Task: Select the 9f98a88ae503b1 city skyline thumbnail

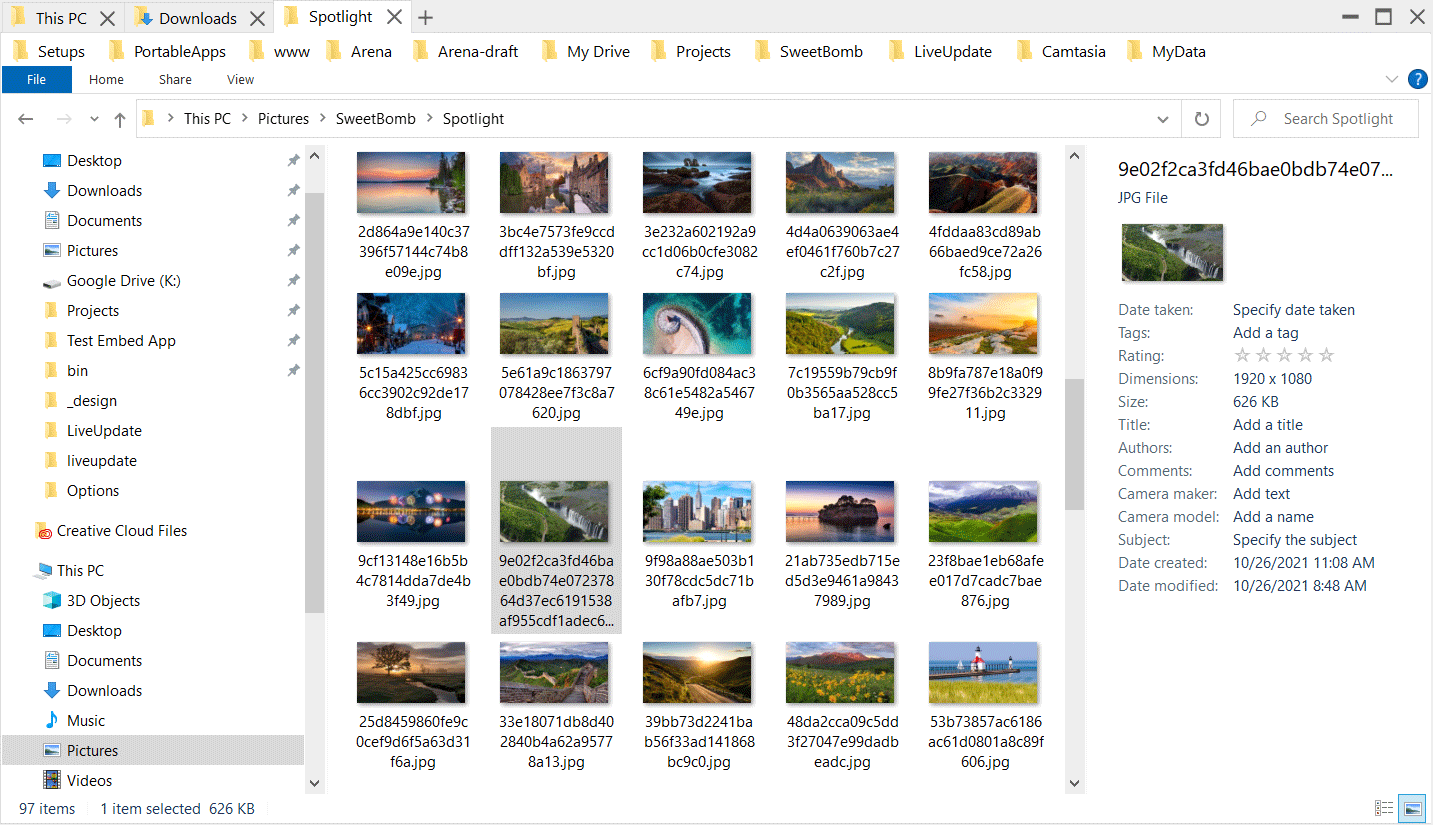Action: pyautogui.click(x=698, y=511)
